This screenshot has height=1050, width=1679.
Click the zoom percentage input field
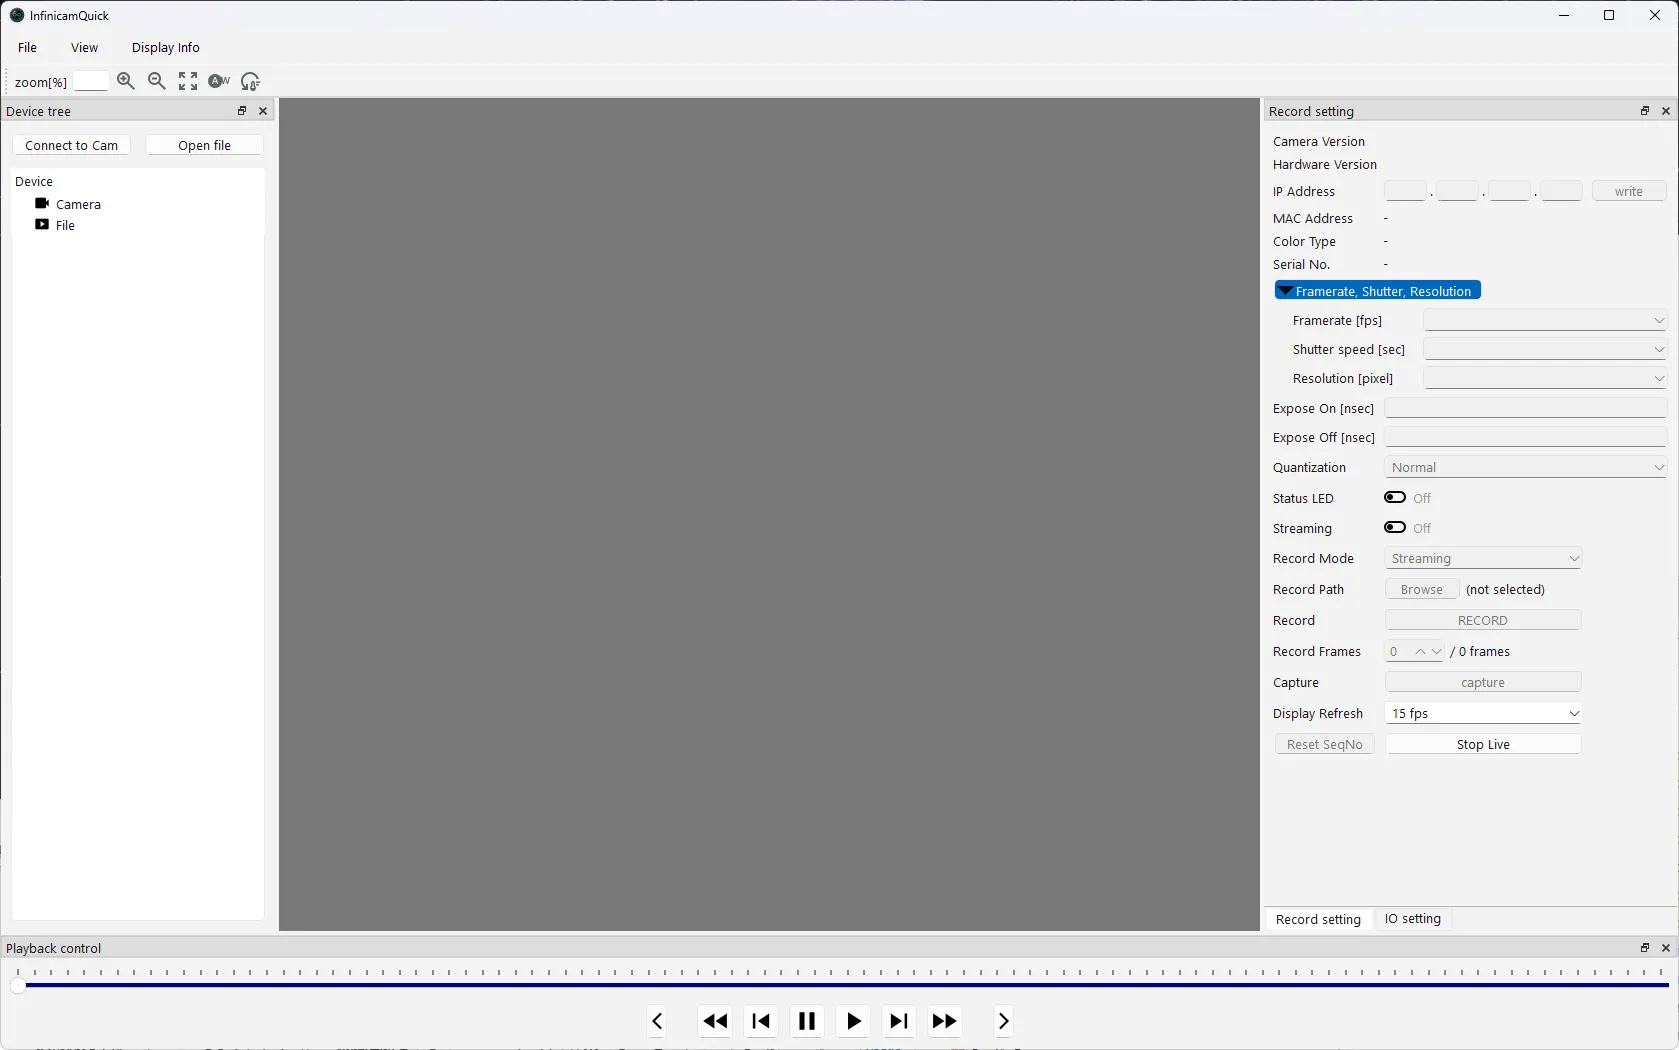90,81
